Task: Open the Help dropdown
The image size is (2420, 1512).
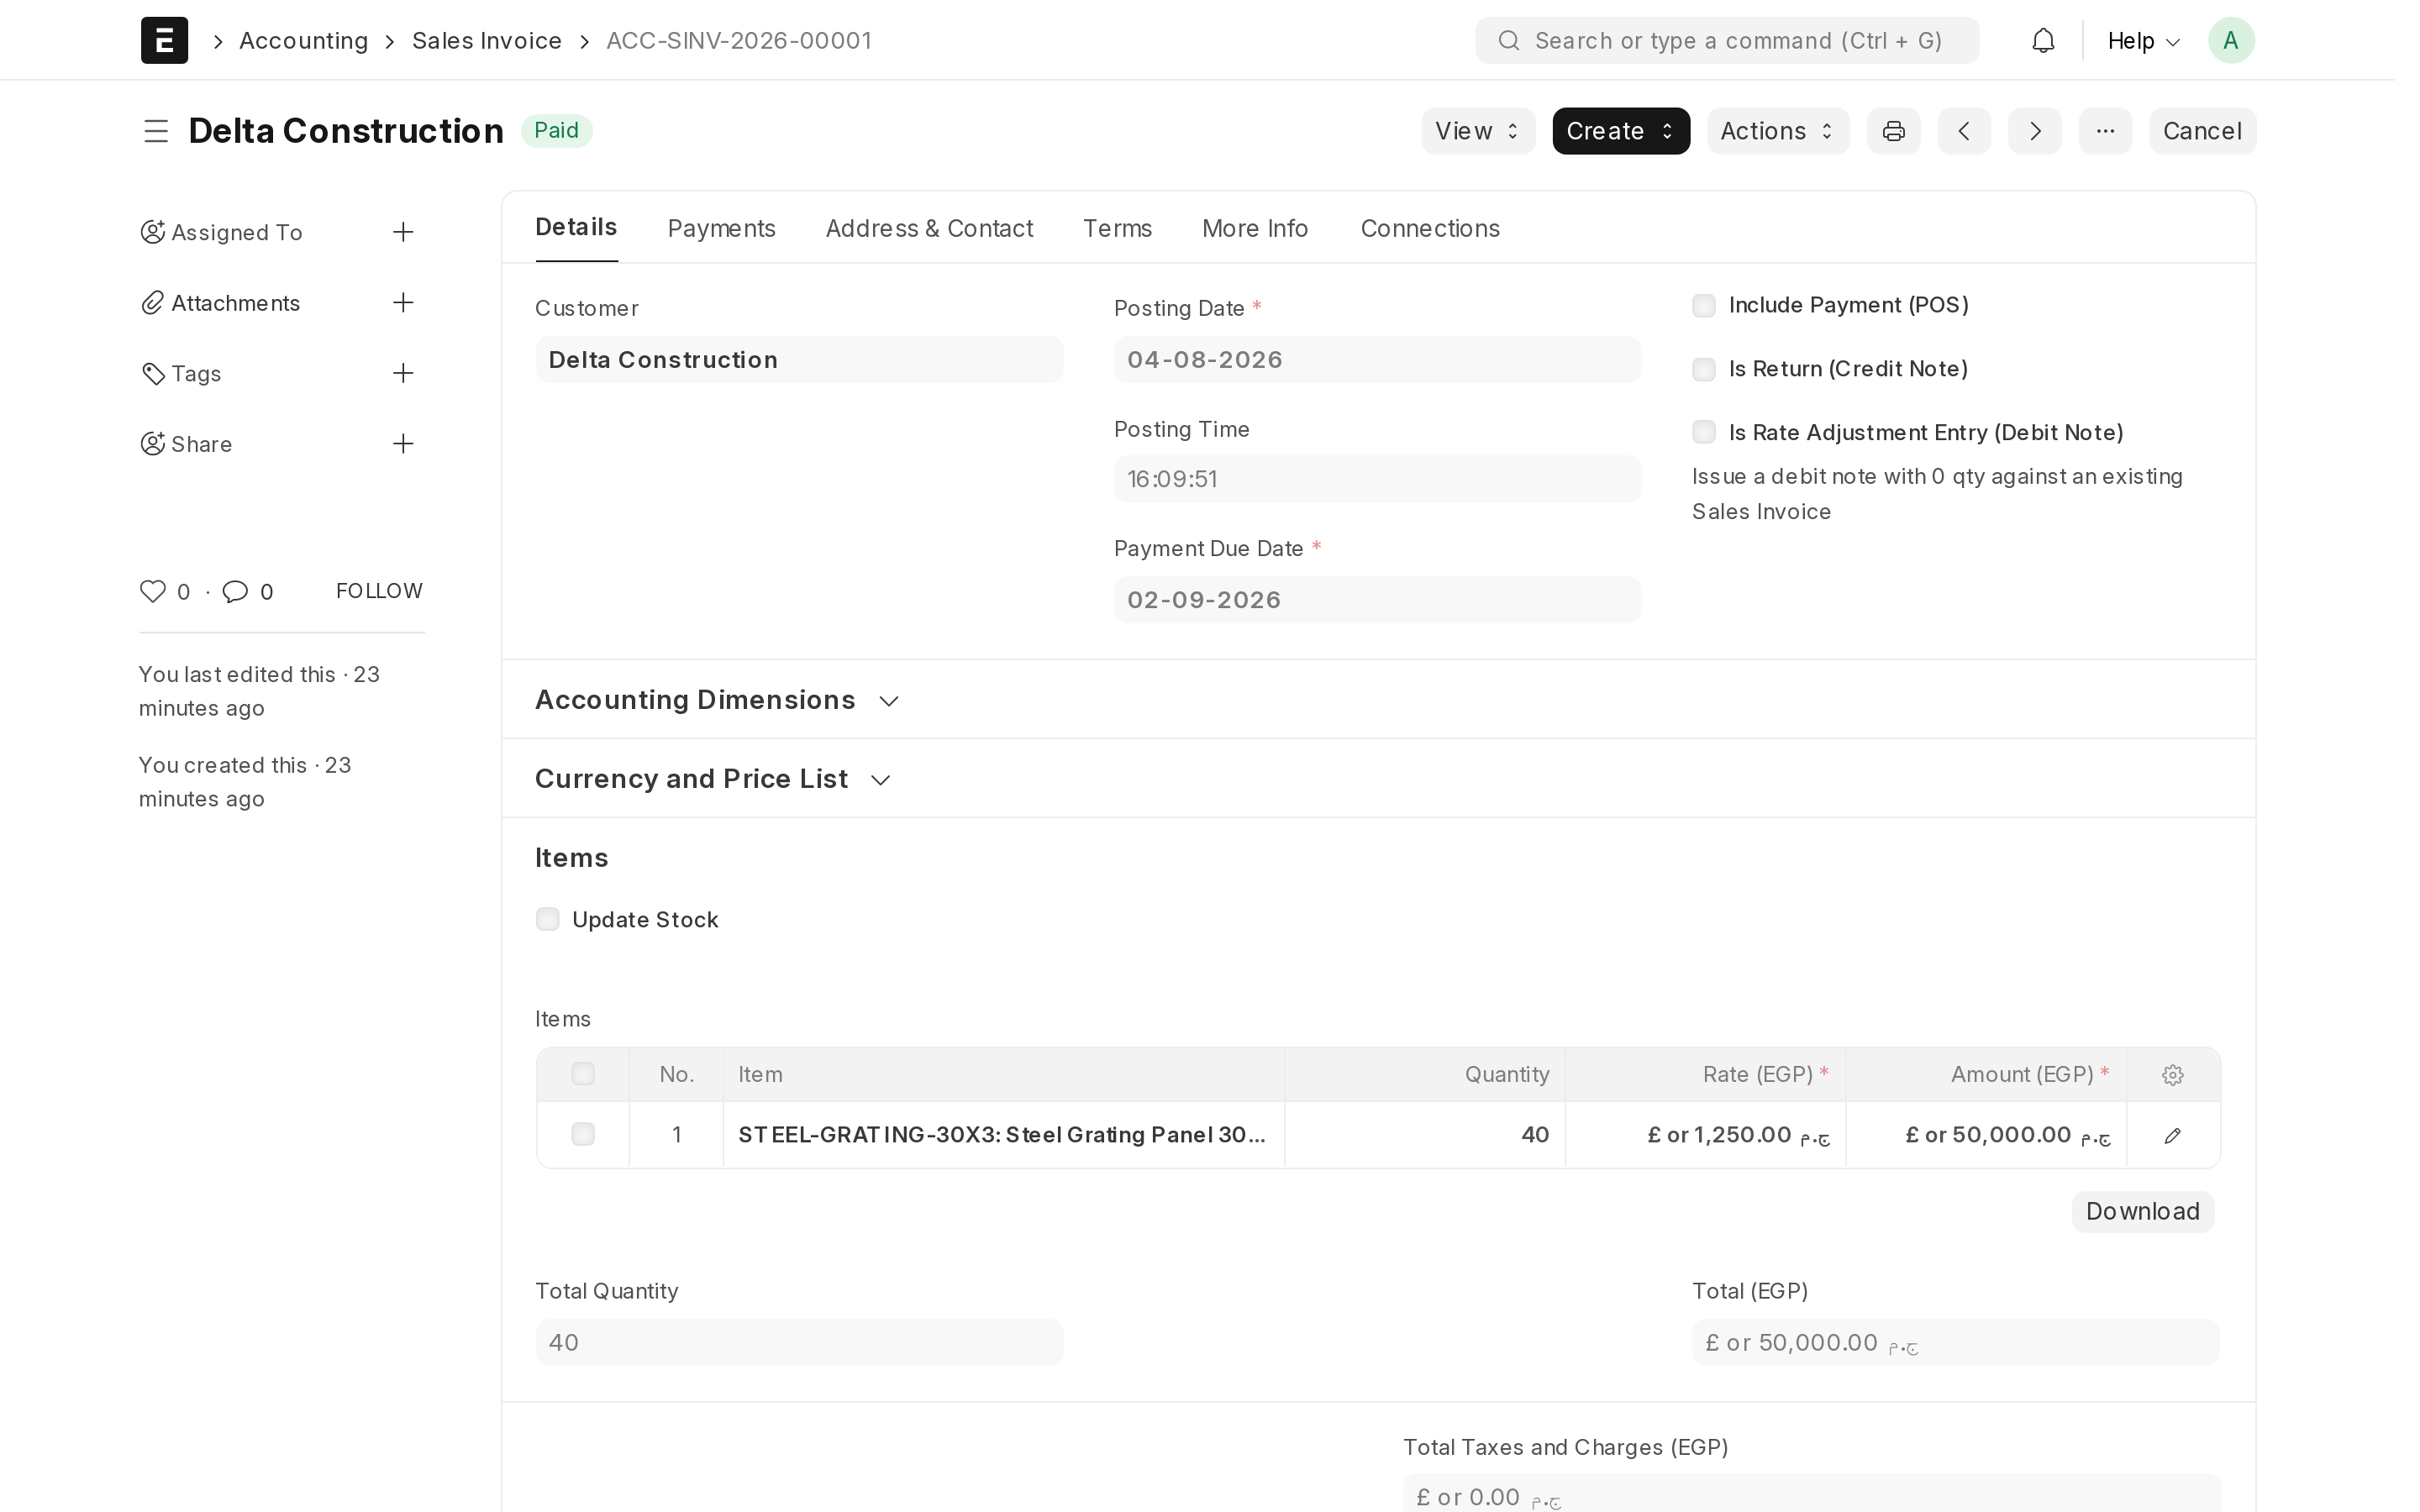Action: (x=2143, y=41)
